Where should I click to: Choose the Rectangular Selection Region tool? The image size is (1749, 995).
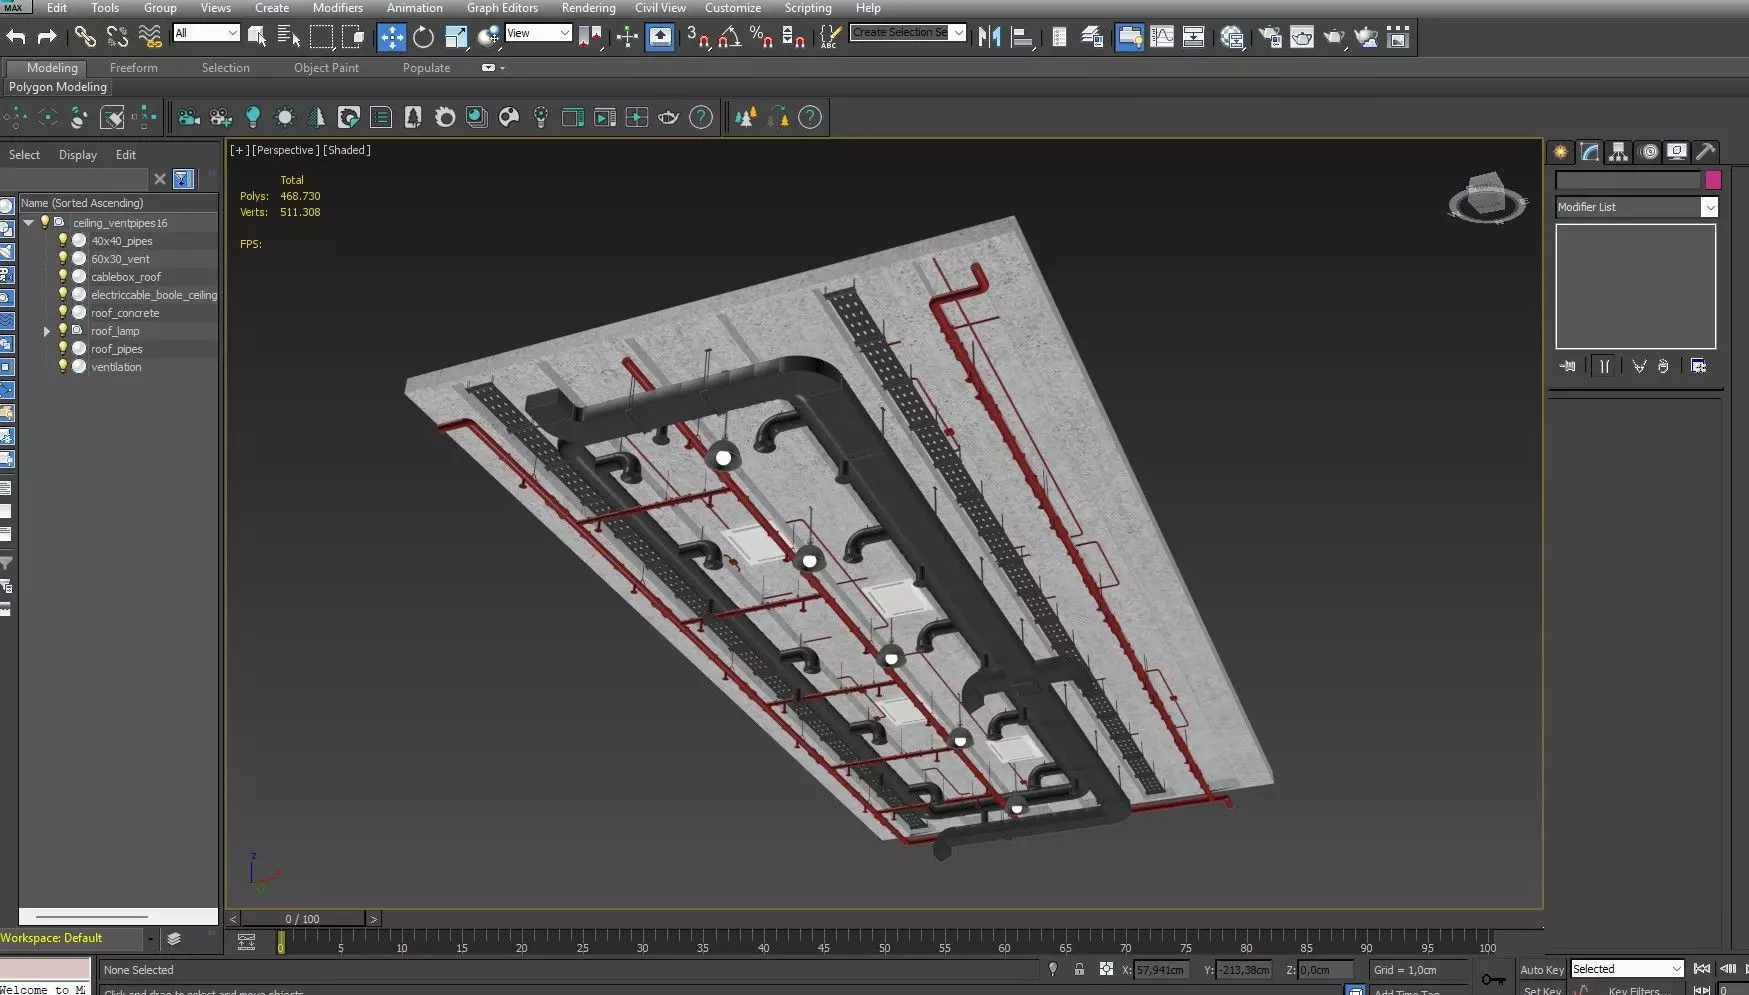click(321, 37)
